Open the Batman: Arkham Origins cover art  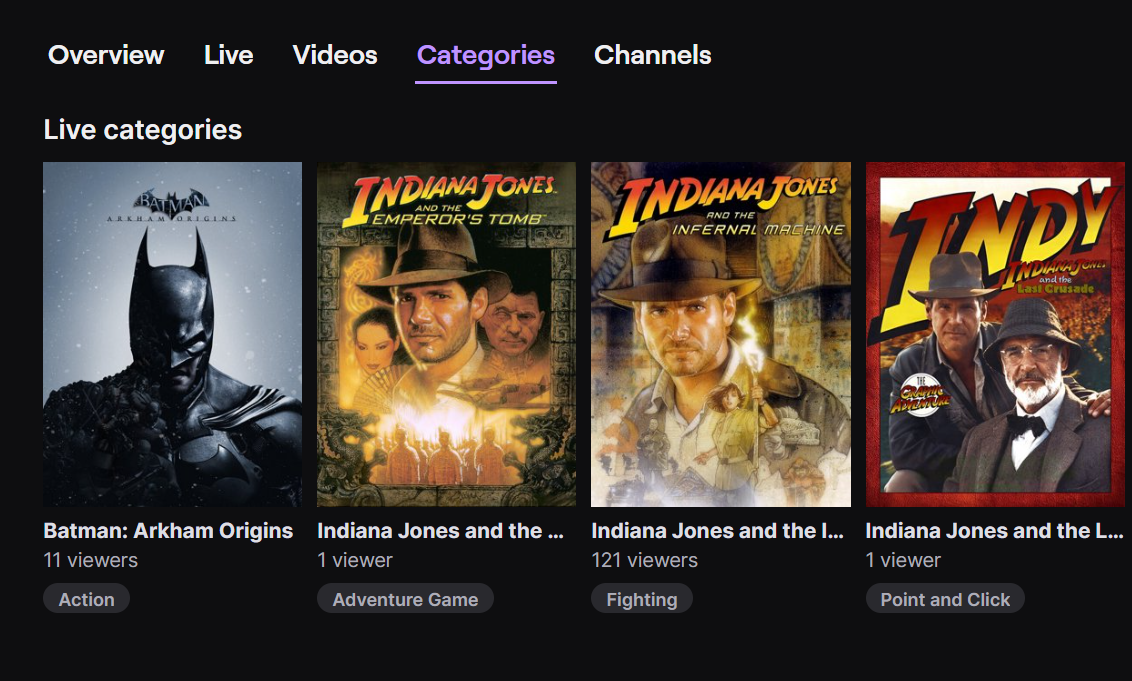(172, 334)
